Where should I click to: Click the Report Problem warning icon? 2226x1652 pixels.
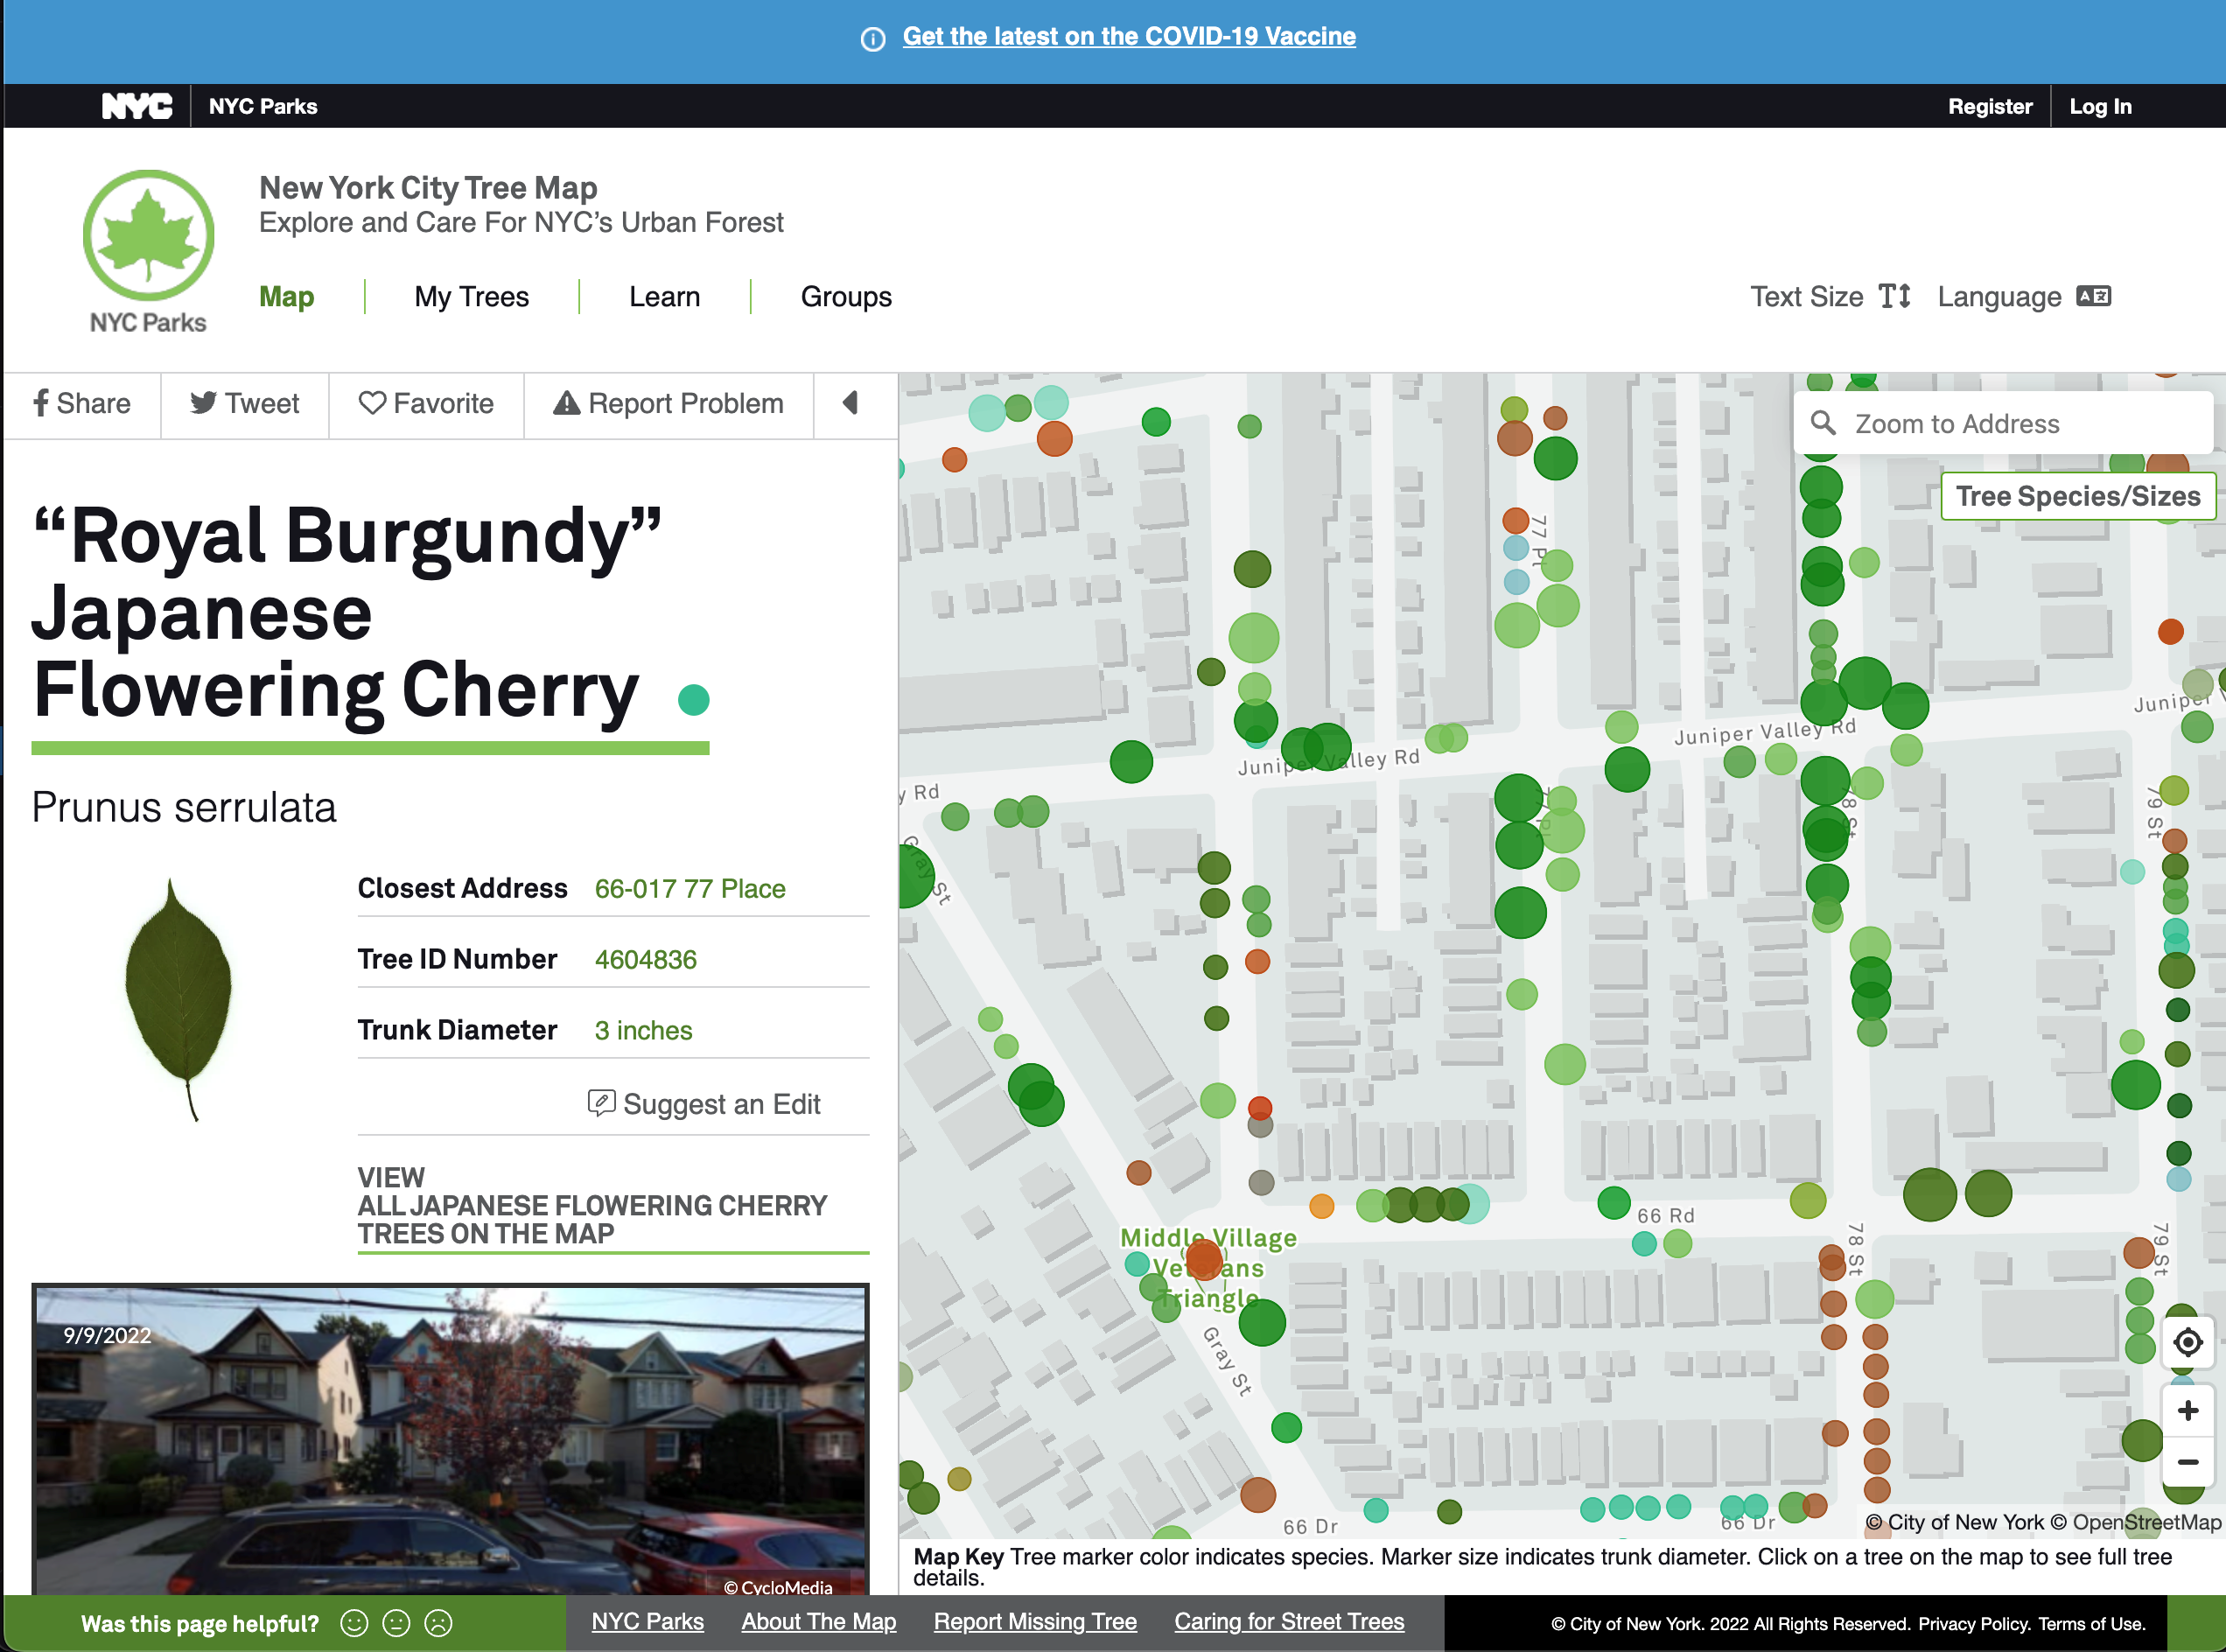point(566,403)
